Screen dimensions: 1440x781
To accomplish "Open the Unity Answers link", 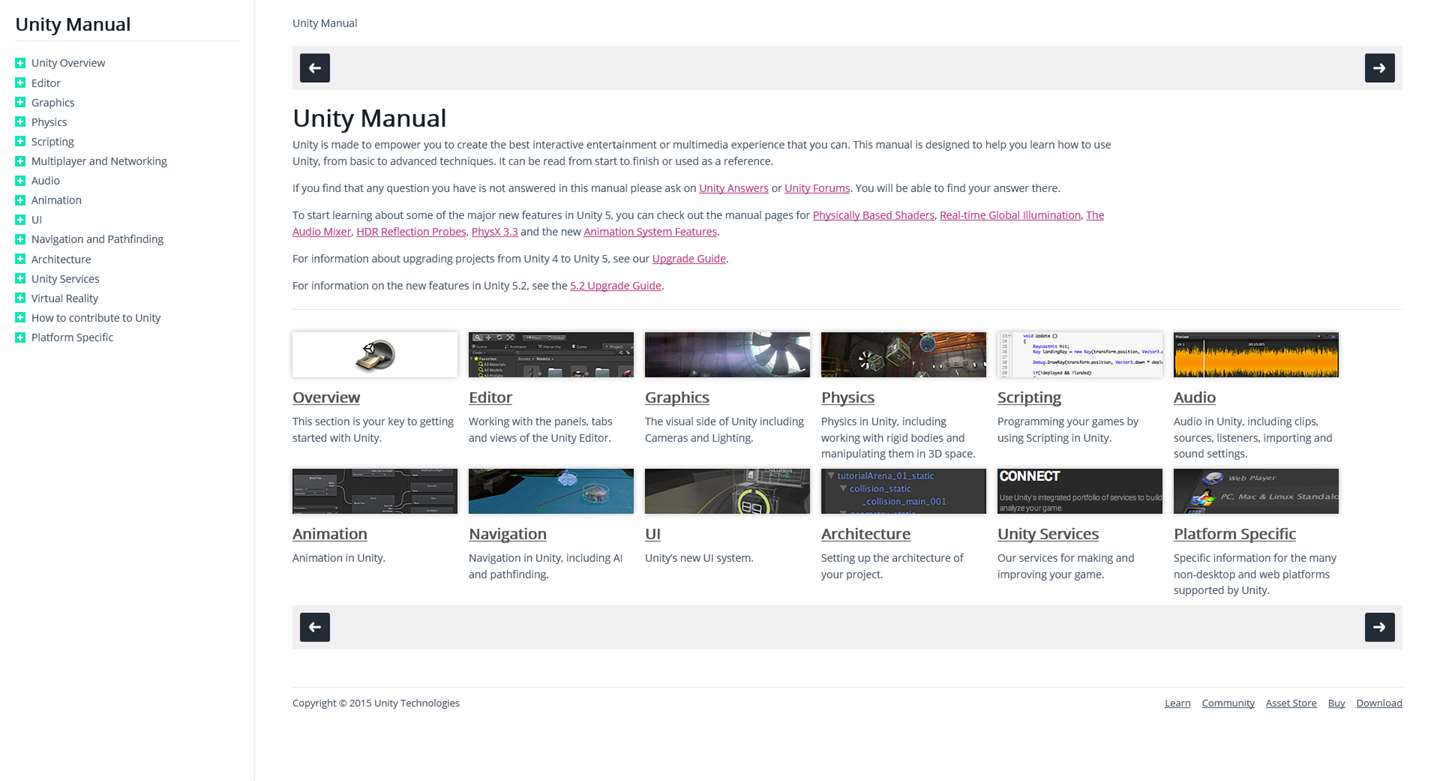I will (734, 188).
